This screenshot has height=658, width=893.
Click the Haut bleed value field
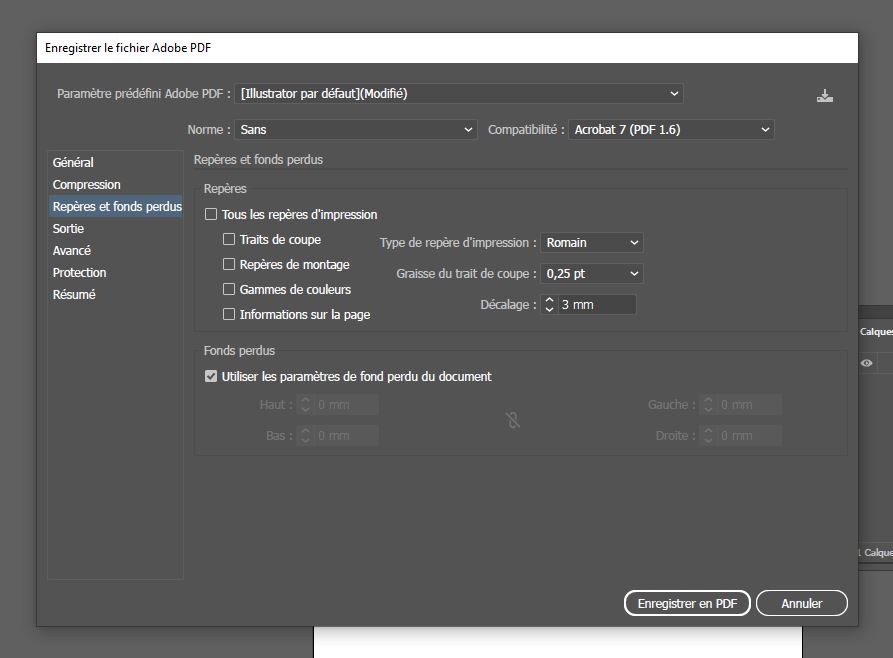[x=346, y=404]
